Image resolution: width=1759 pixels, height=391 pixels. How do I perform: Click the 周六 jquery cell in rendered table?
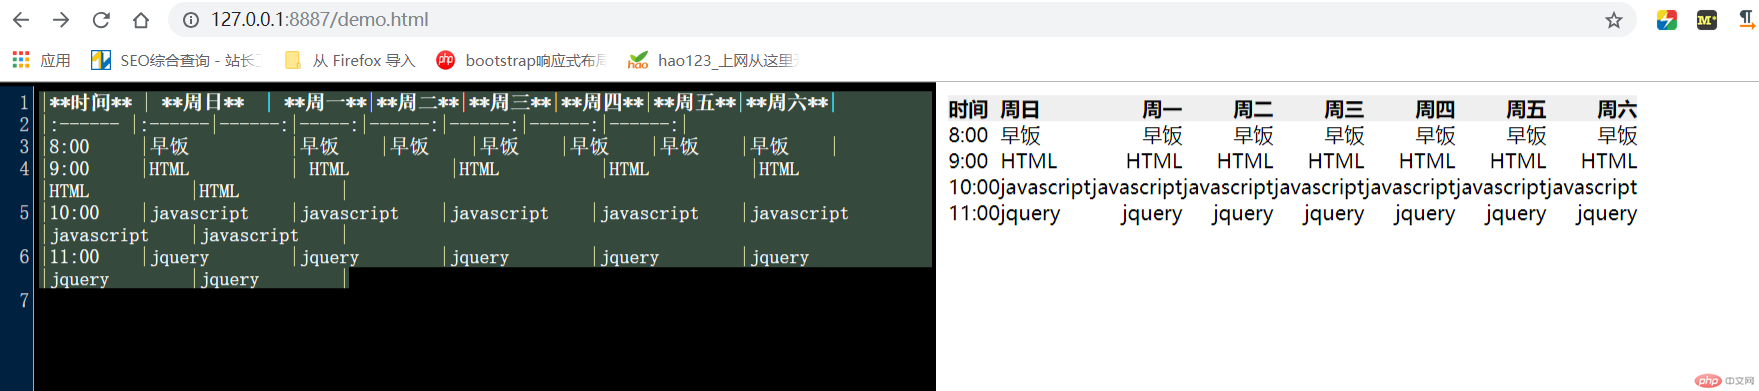(x=1606, y=213)
